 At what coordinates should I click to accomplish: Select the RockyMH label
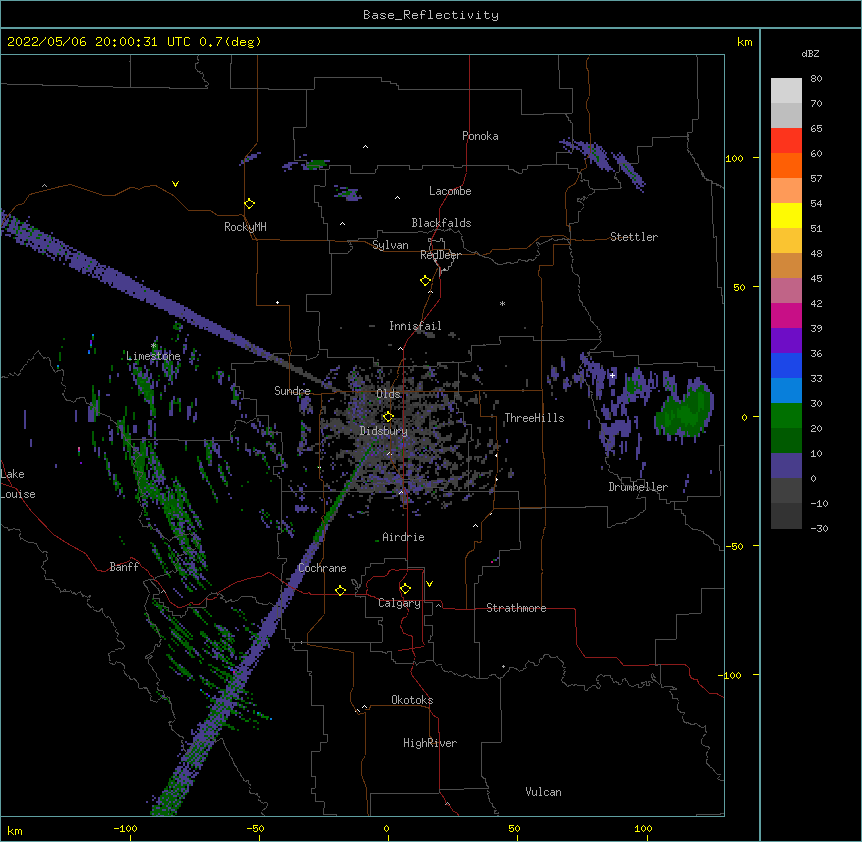pyautogui.click(x=245, y=227)
